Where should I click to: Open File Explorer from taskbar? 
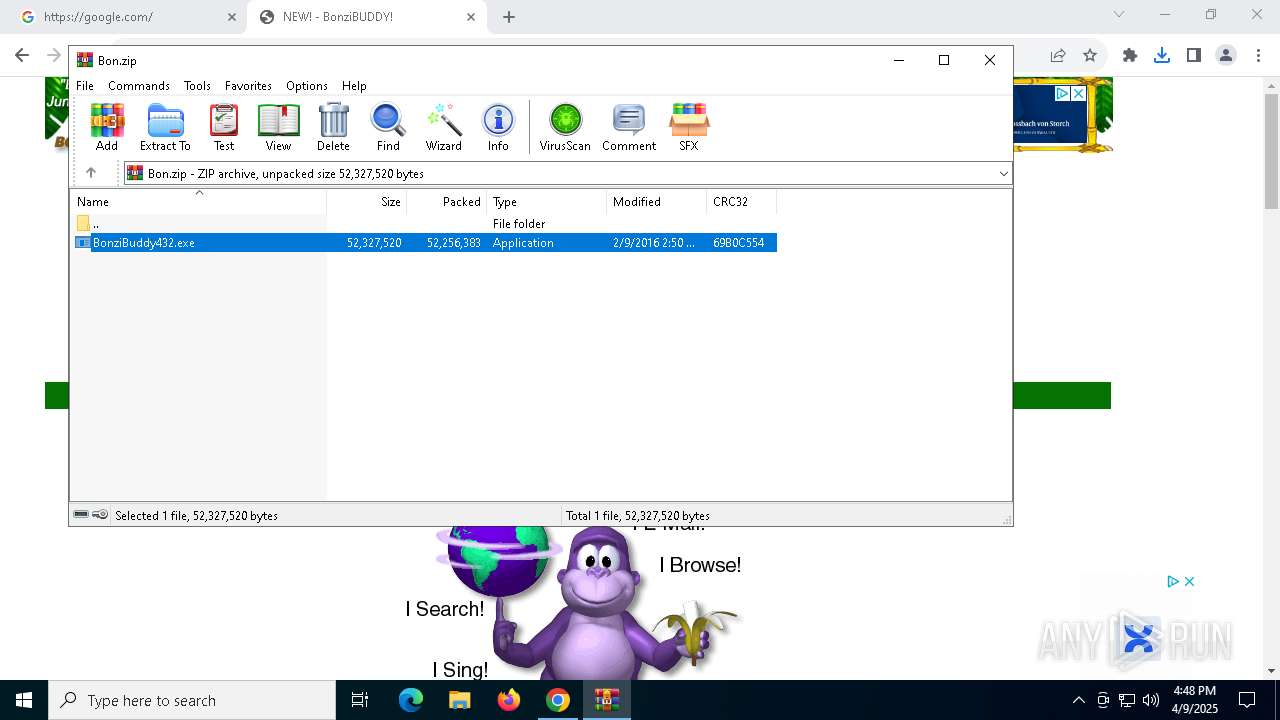pos(460,700)
